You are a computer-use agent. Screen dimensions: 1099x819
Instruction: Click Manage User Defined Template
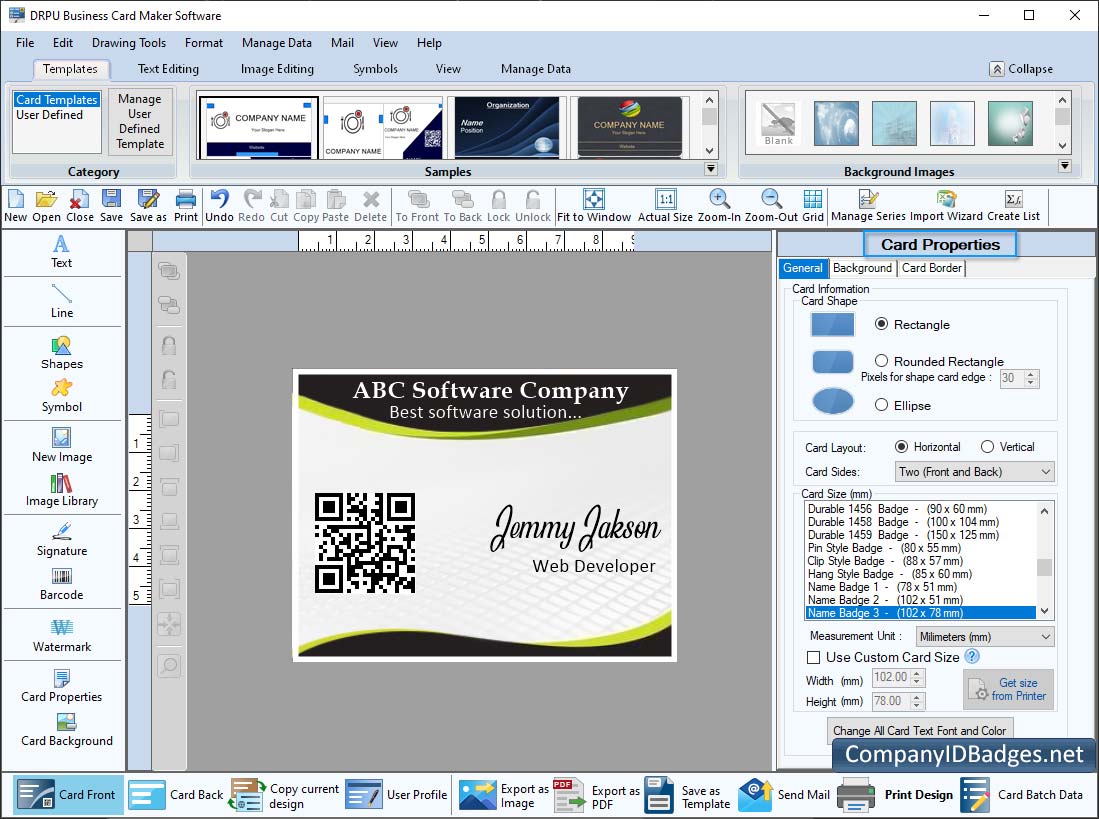[x=139, y=121]
